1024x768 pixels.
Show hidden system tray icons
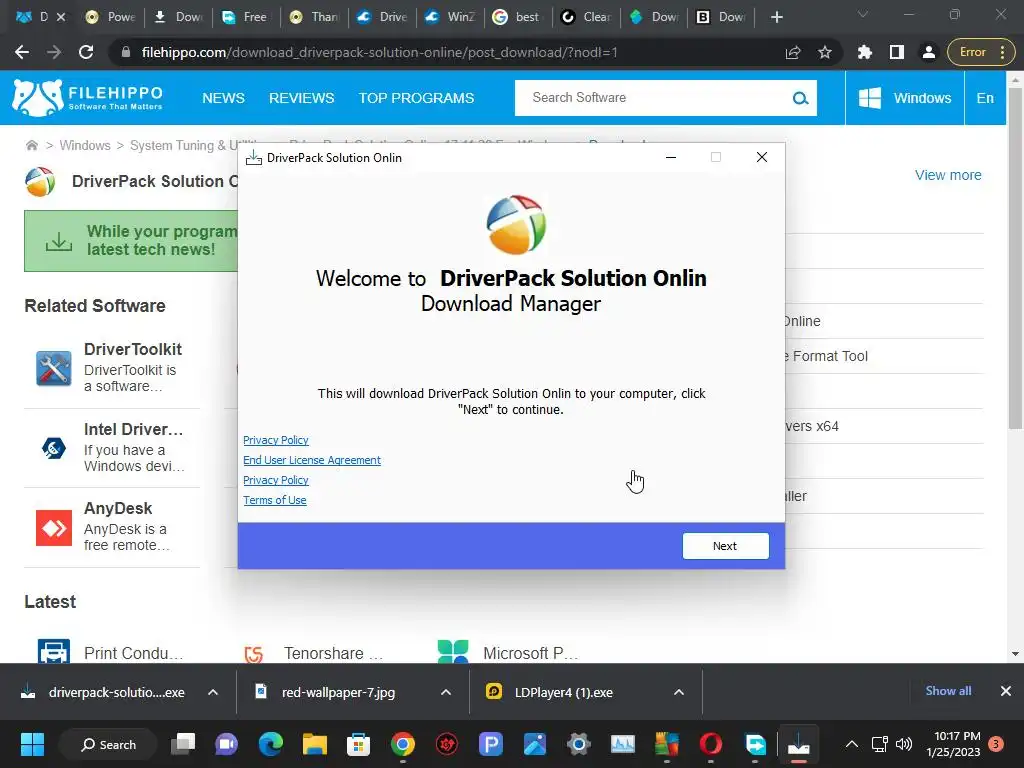click(852, 744)
